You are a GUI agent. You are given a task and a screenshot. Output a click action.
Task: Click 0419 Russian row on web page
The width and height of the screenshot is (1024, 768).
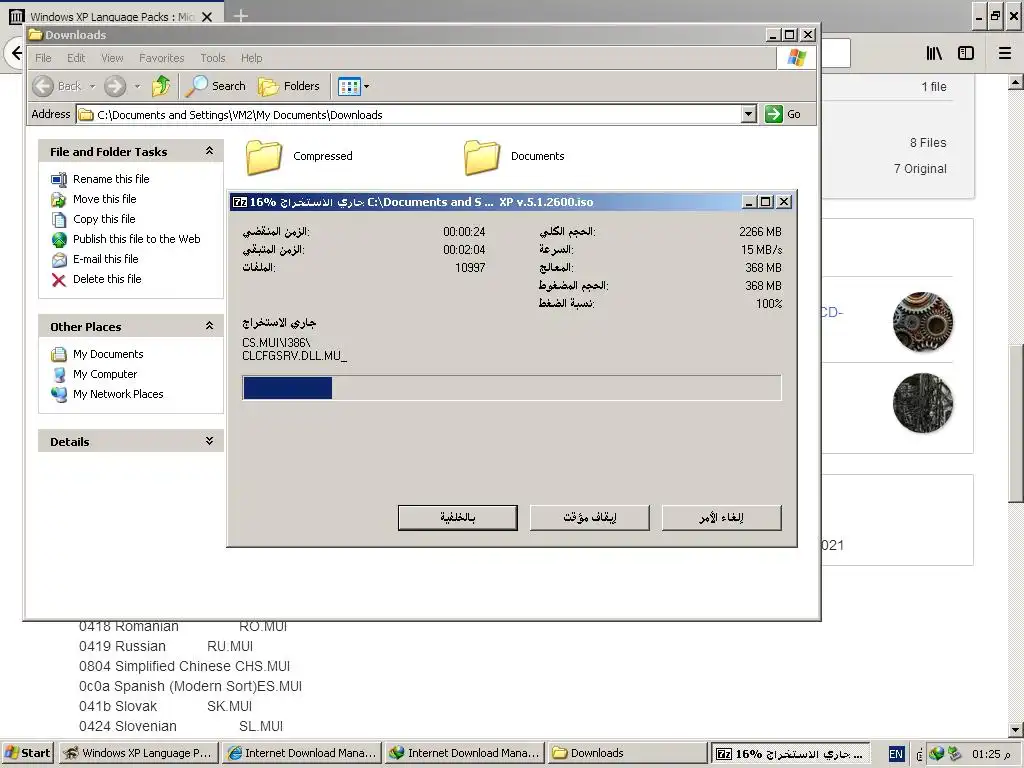pyautogui.click(x=166, y=646)
